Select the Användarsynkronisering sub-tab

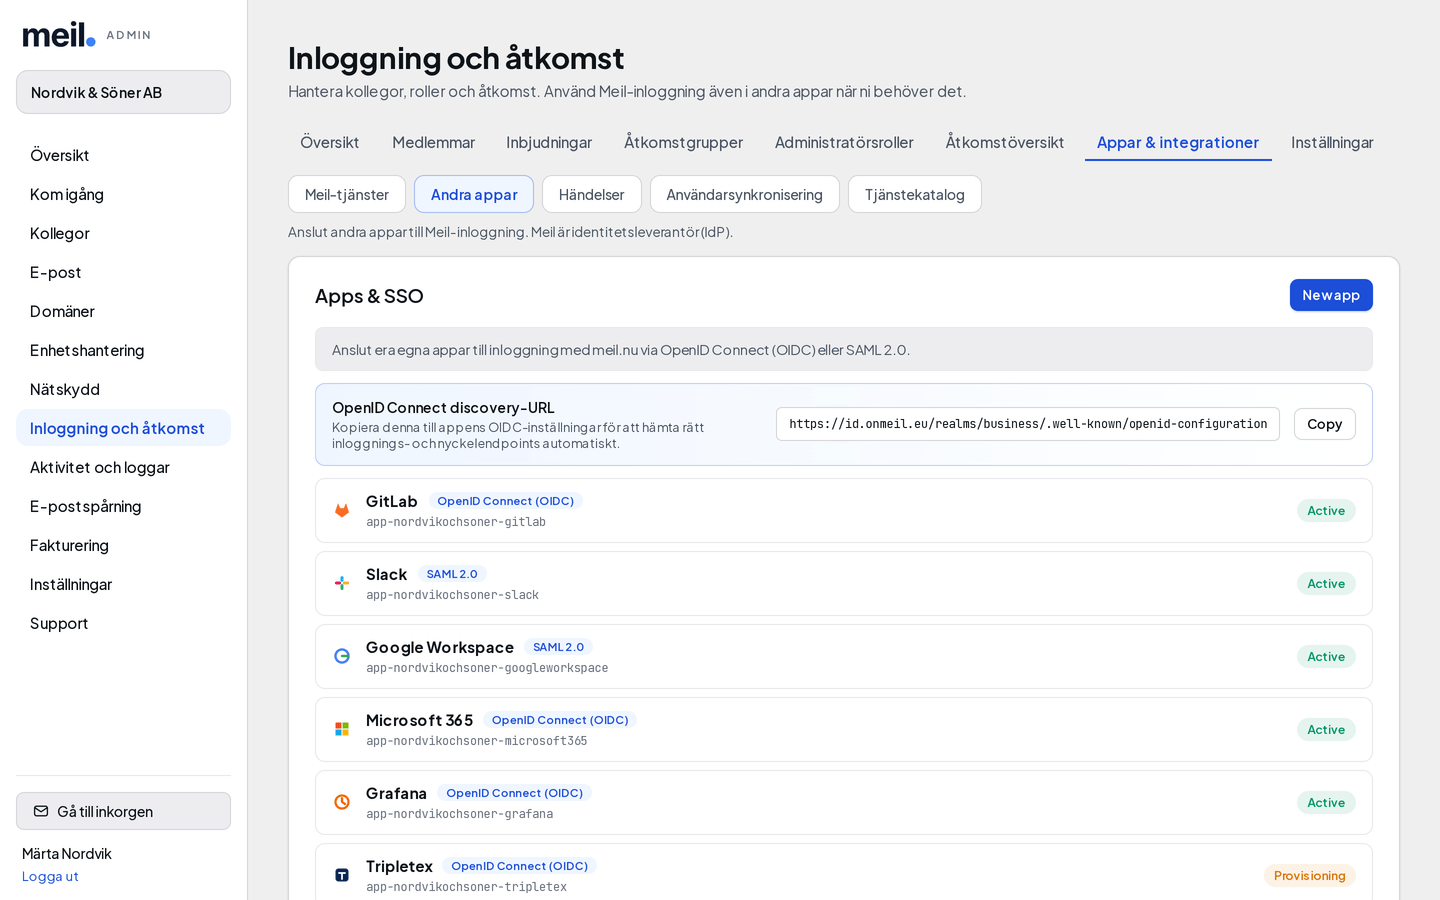pos(744,194)
